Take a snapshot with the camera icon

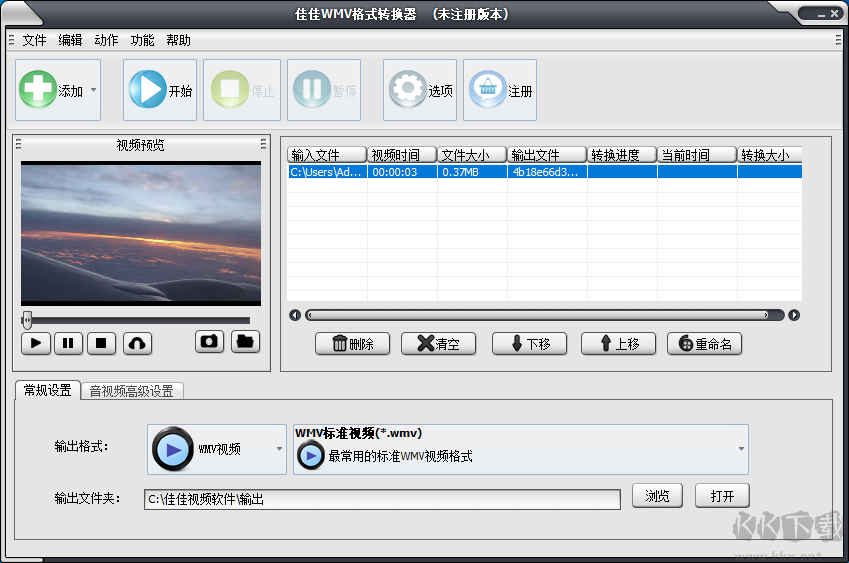(x=209, y=342)
